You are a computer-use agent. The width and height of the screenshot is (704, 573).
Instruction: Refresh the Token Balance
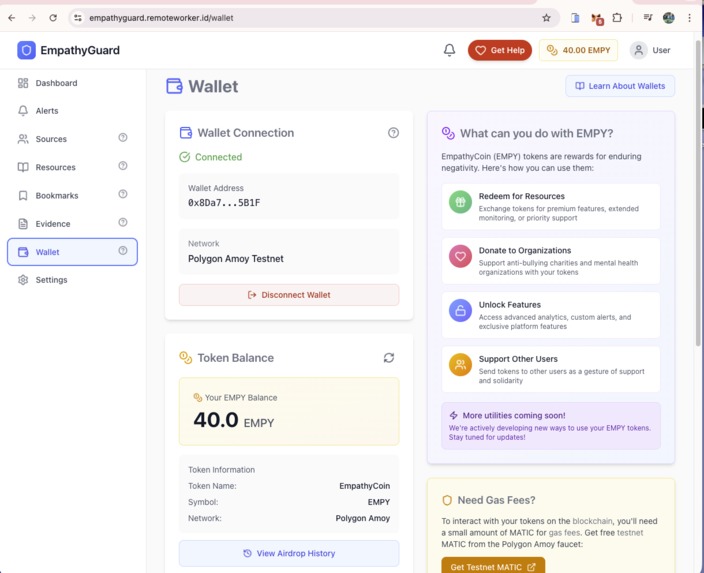[x=389, y=358]
